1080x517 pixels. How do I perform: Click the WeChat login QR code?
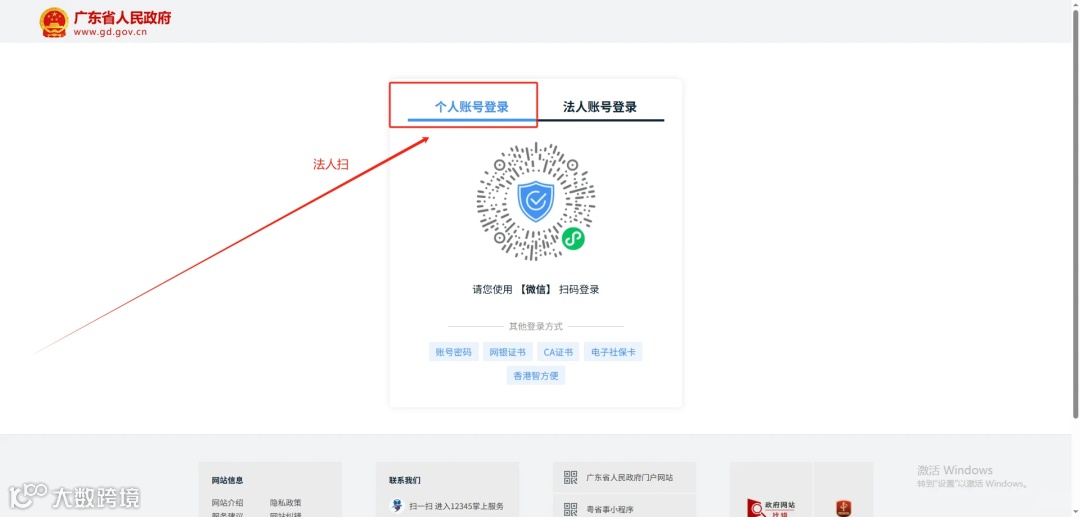coord(536,201)
